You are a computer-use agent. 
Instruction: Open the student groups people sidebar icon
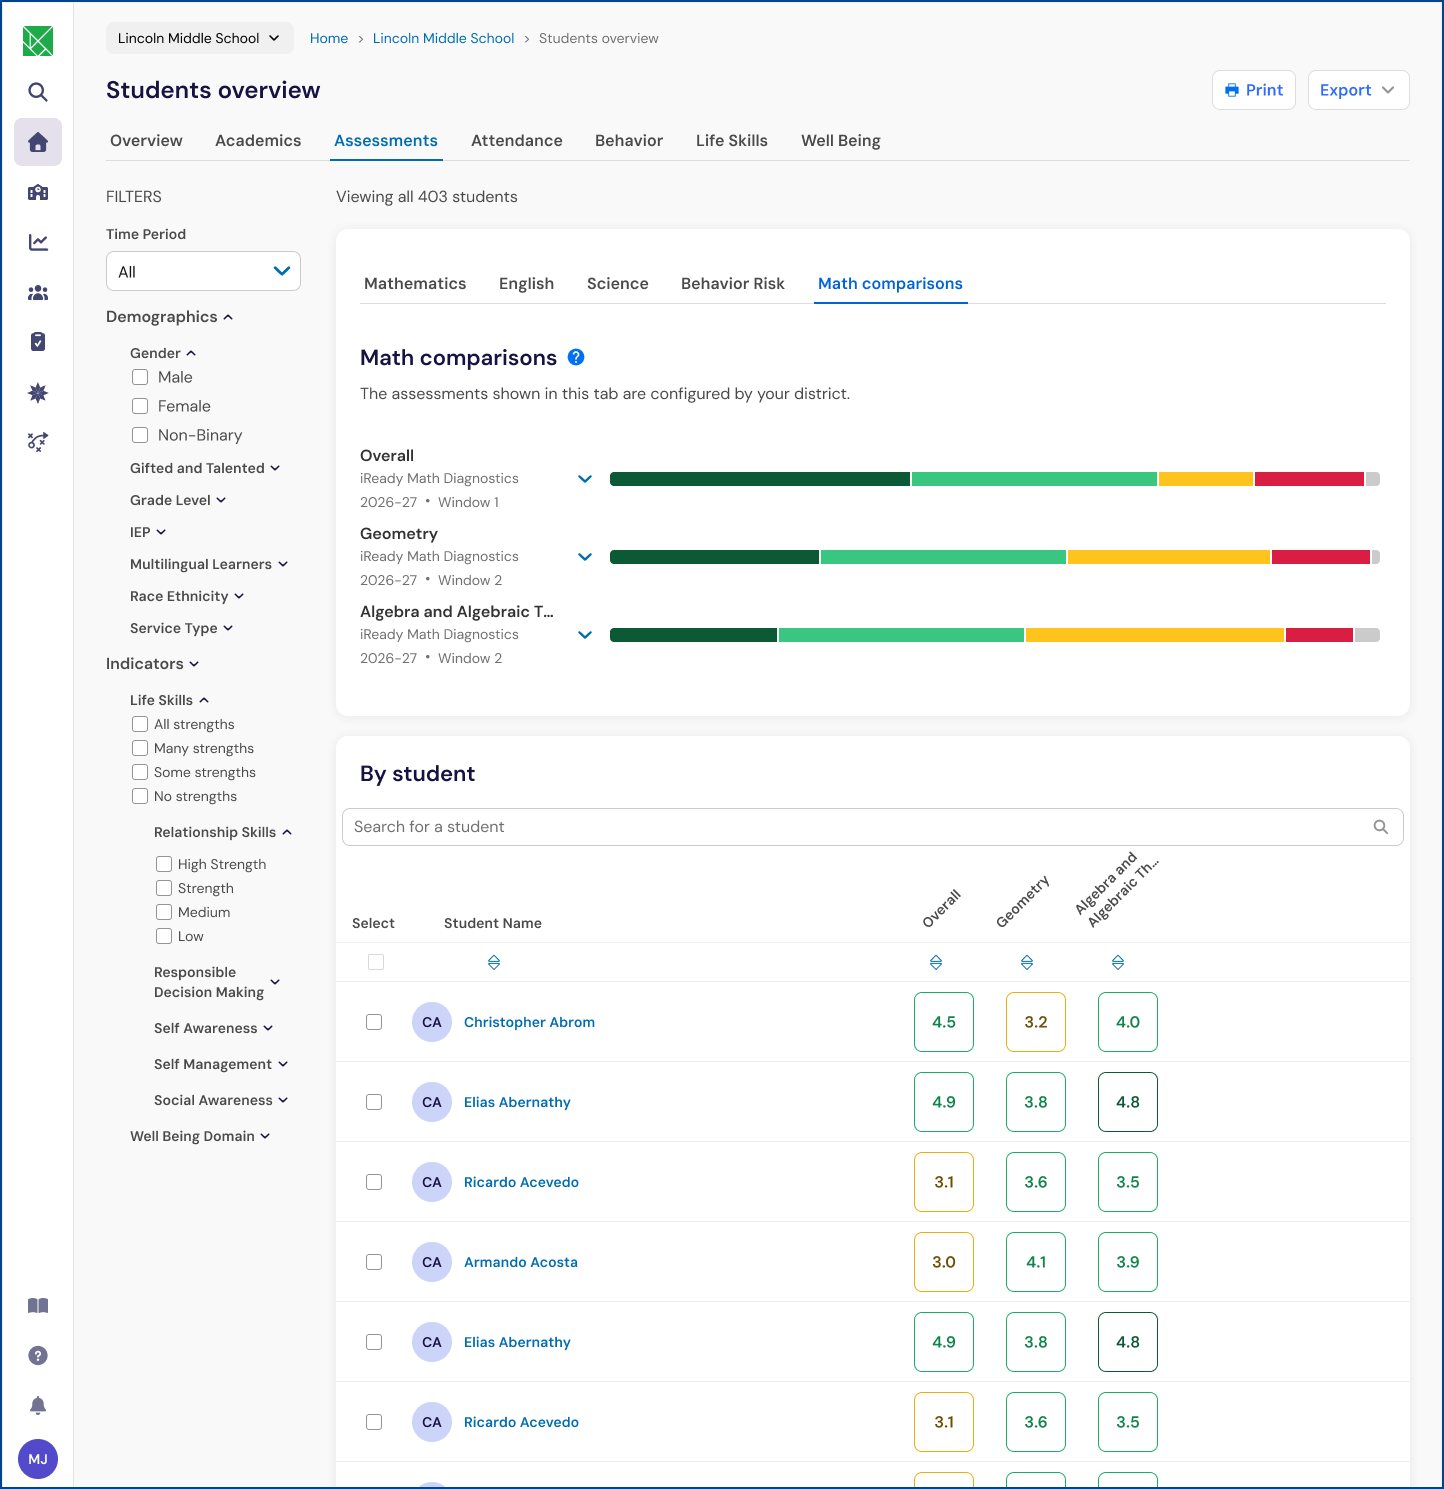coord(38,292)
